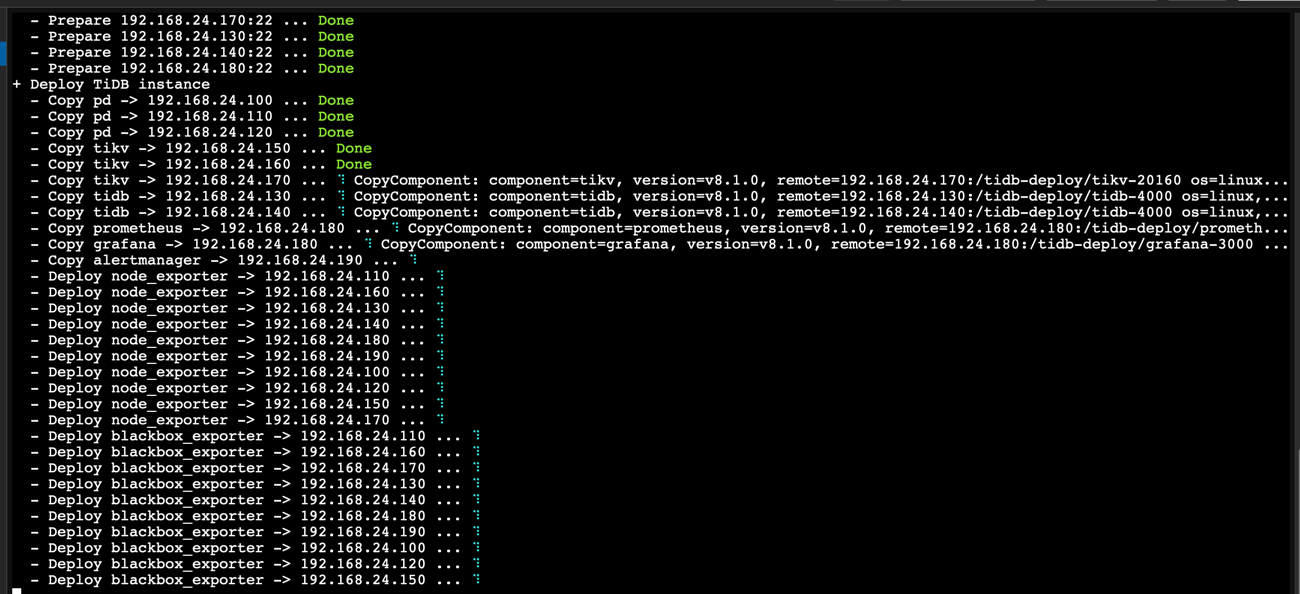The width and height of the screenshot is (1300, 594).
Task: Click Done status for Prepare 192.168.24.170:22
Action: [335, 20]
